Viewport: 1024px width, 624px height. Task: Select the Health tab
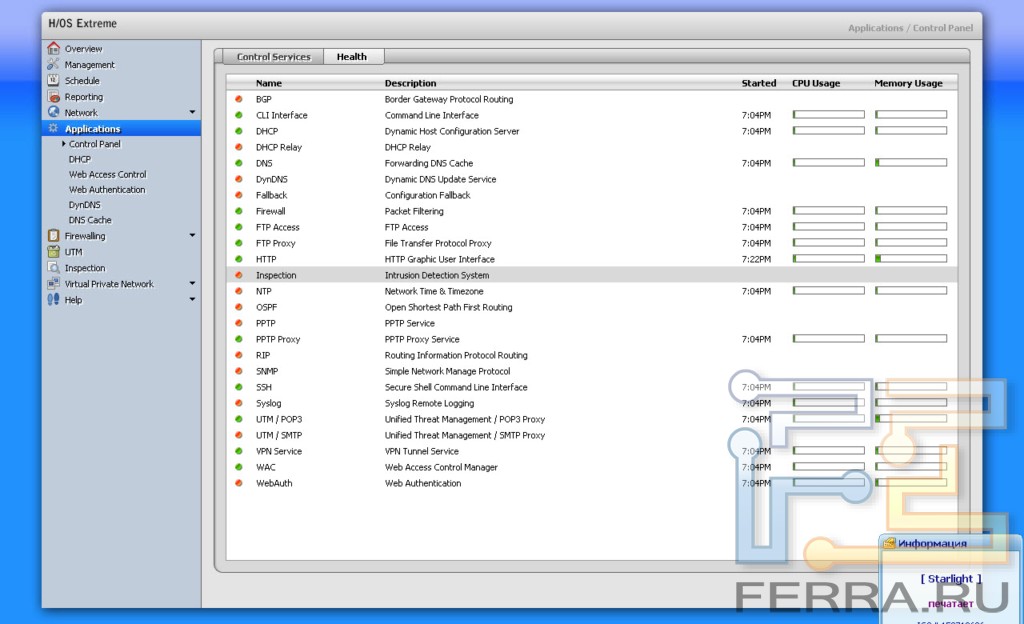tap(351, 57)
